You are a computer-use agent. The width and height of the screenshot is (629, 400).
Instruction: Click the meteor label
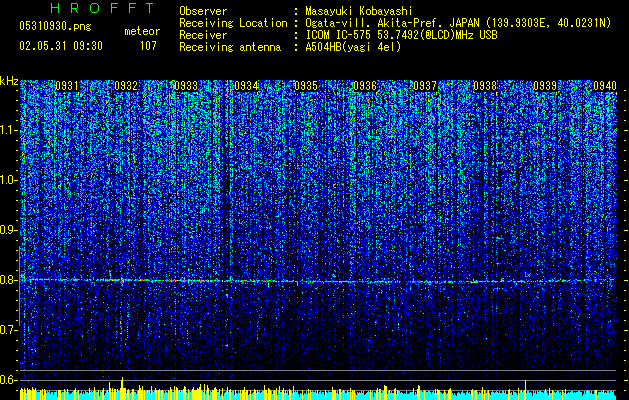(x=142, y=31)
